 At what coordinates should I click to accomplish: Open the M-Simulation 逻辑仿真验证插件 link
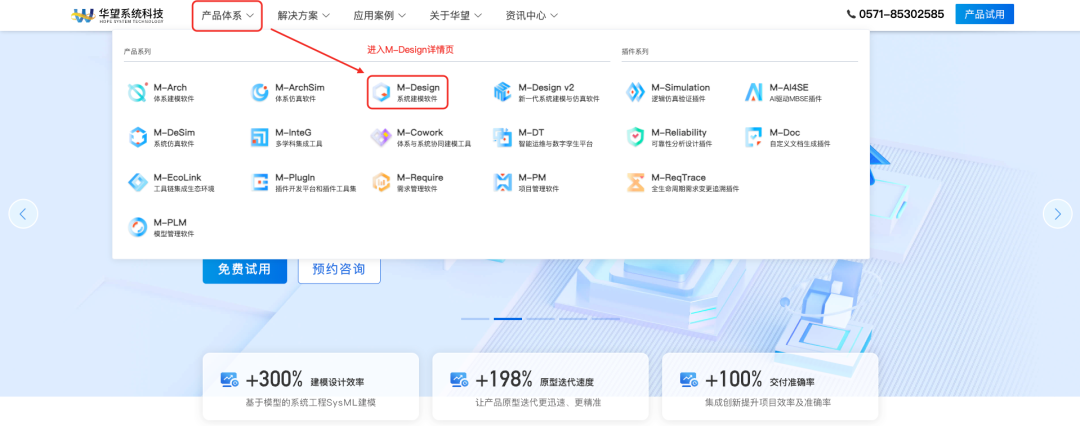668,92
